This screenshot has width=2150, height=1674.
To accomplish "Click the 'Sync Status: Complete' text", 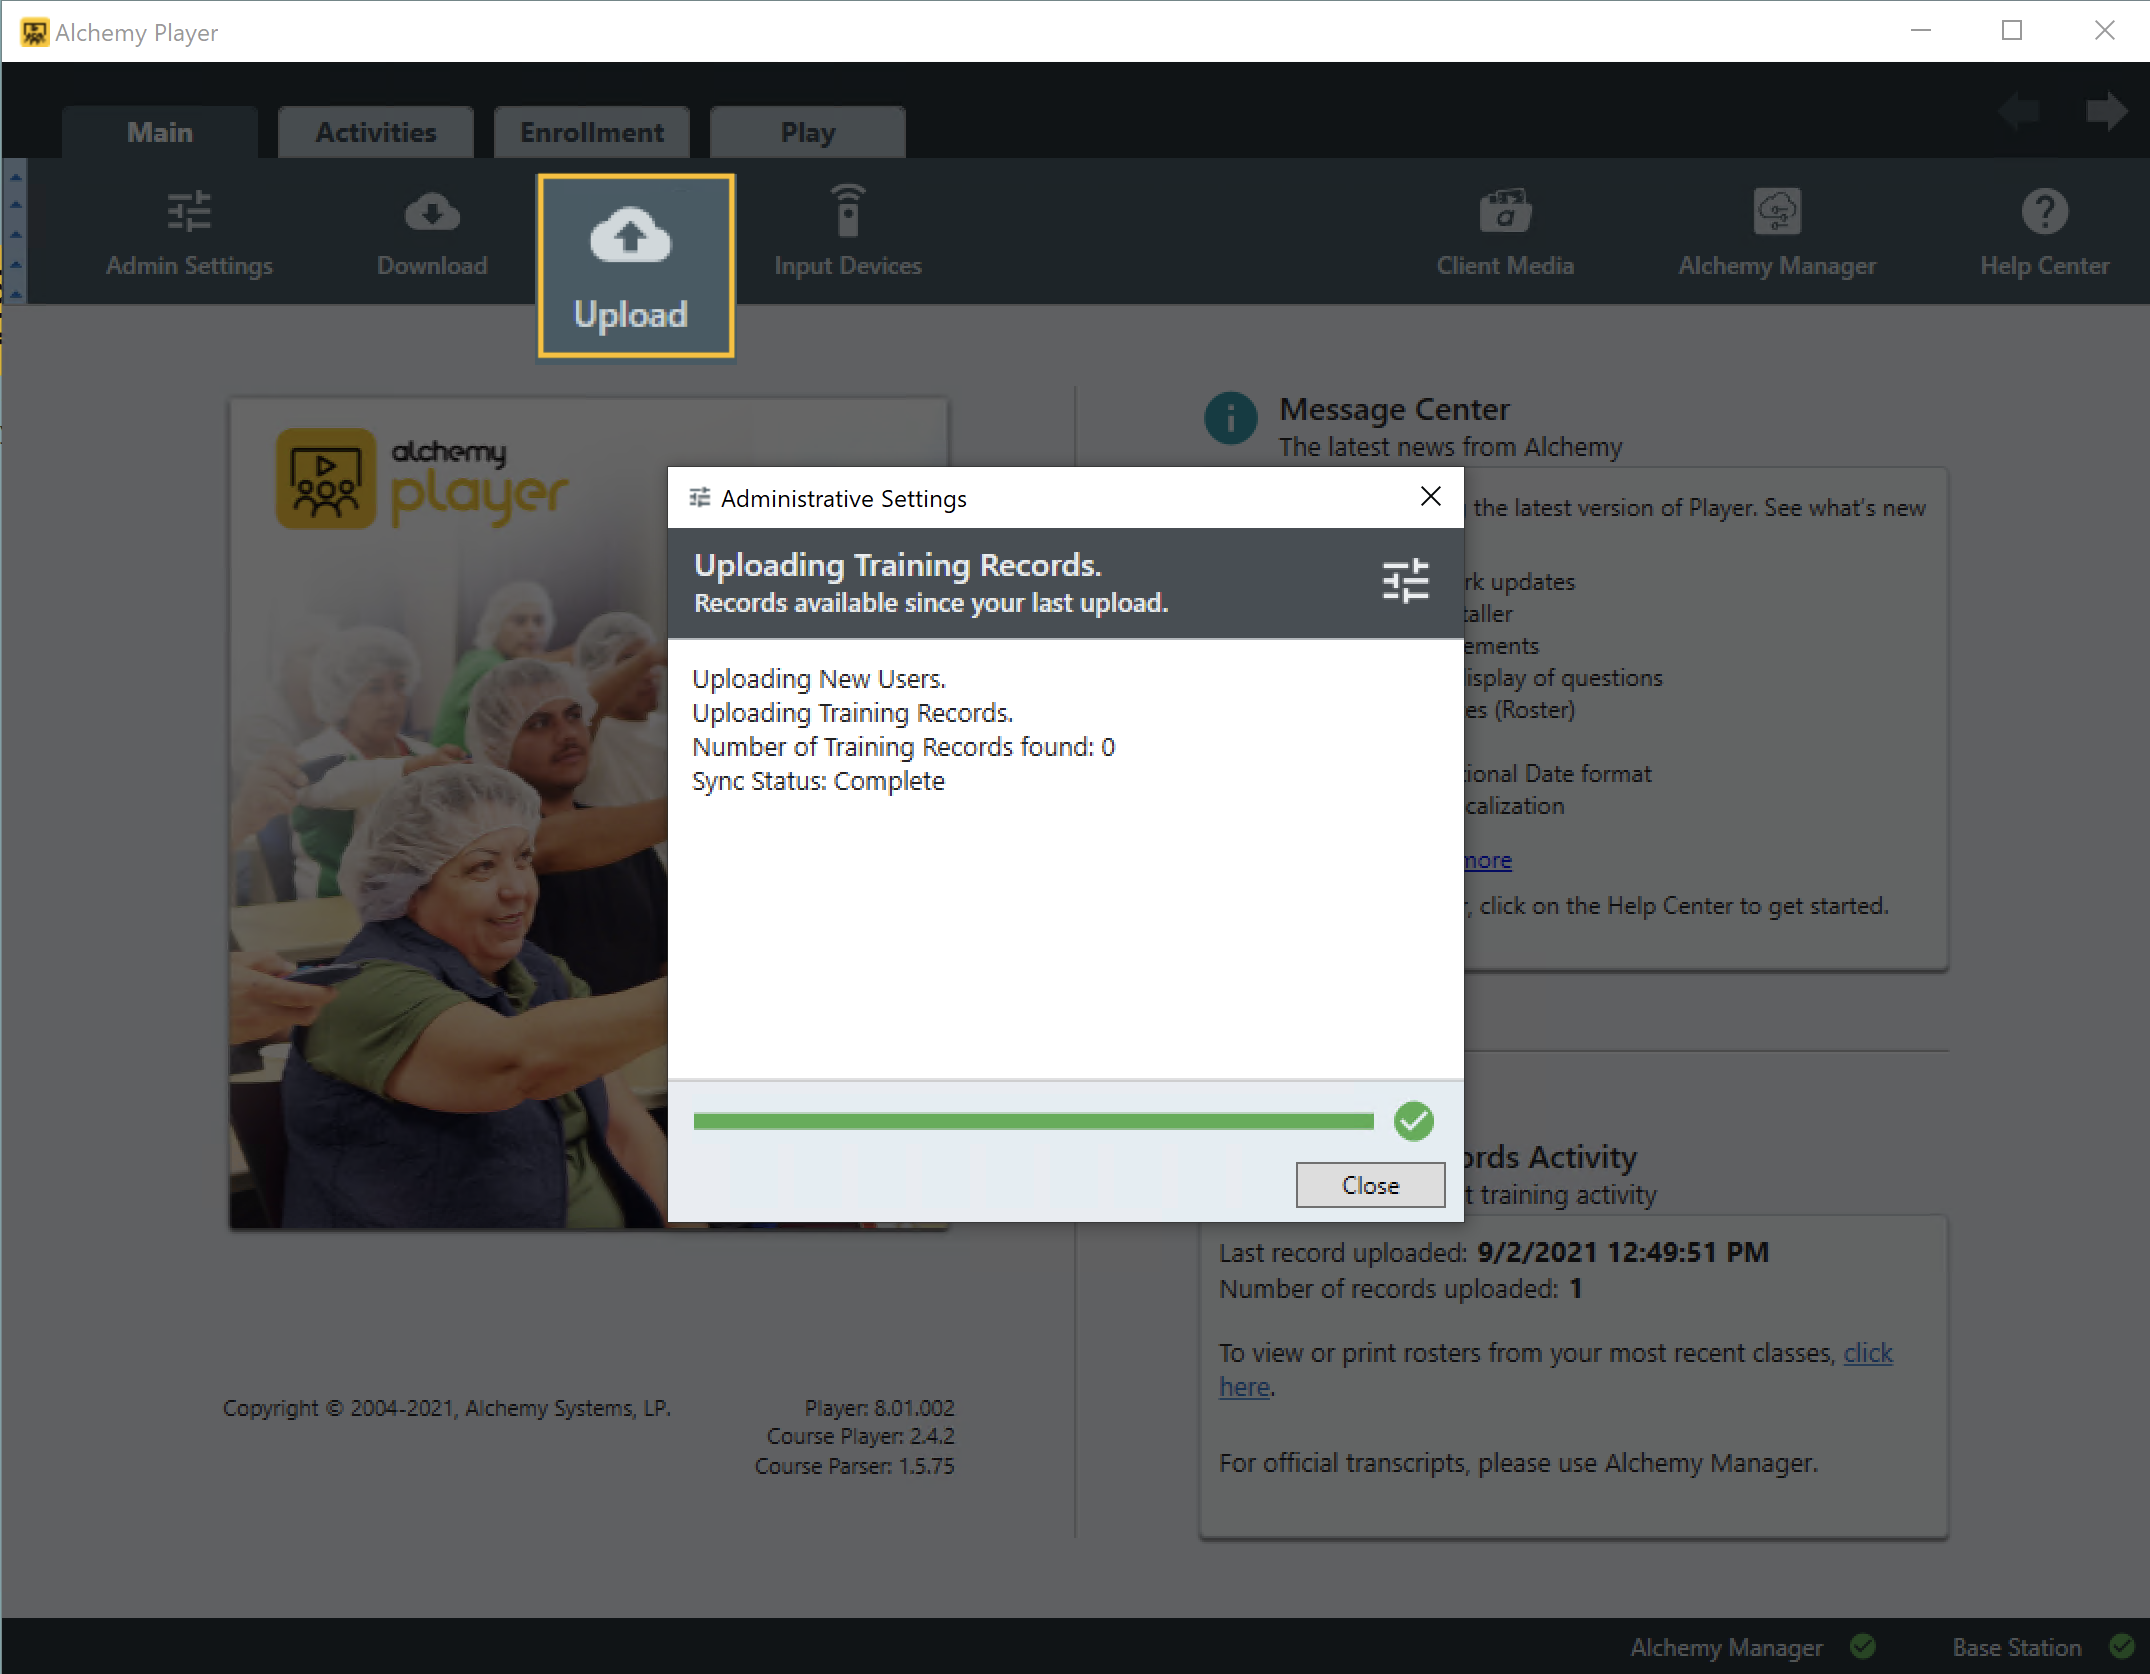I will (x=818, y=781).
